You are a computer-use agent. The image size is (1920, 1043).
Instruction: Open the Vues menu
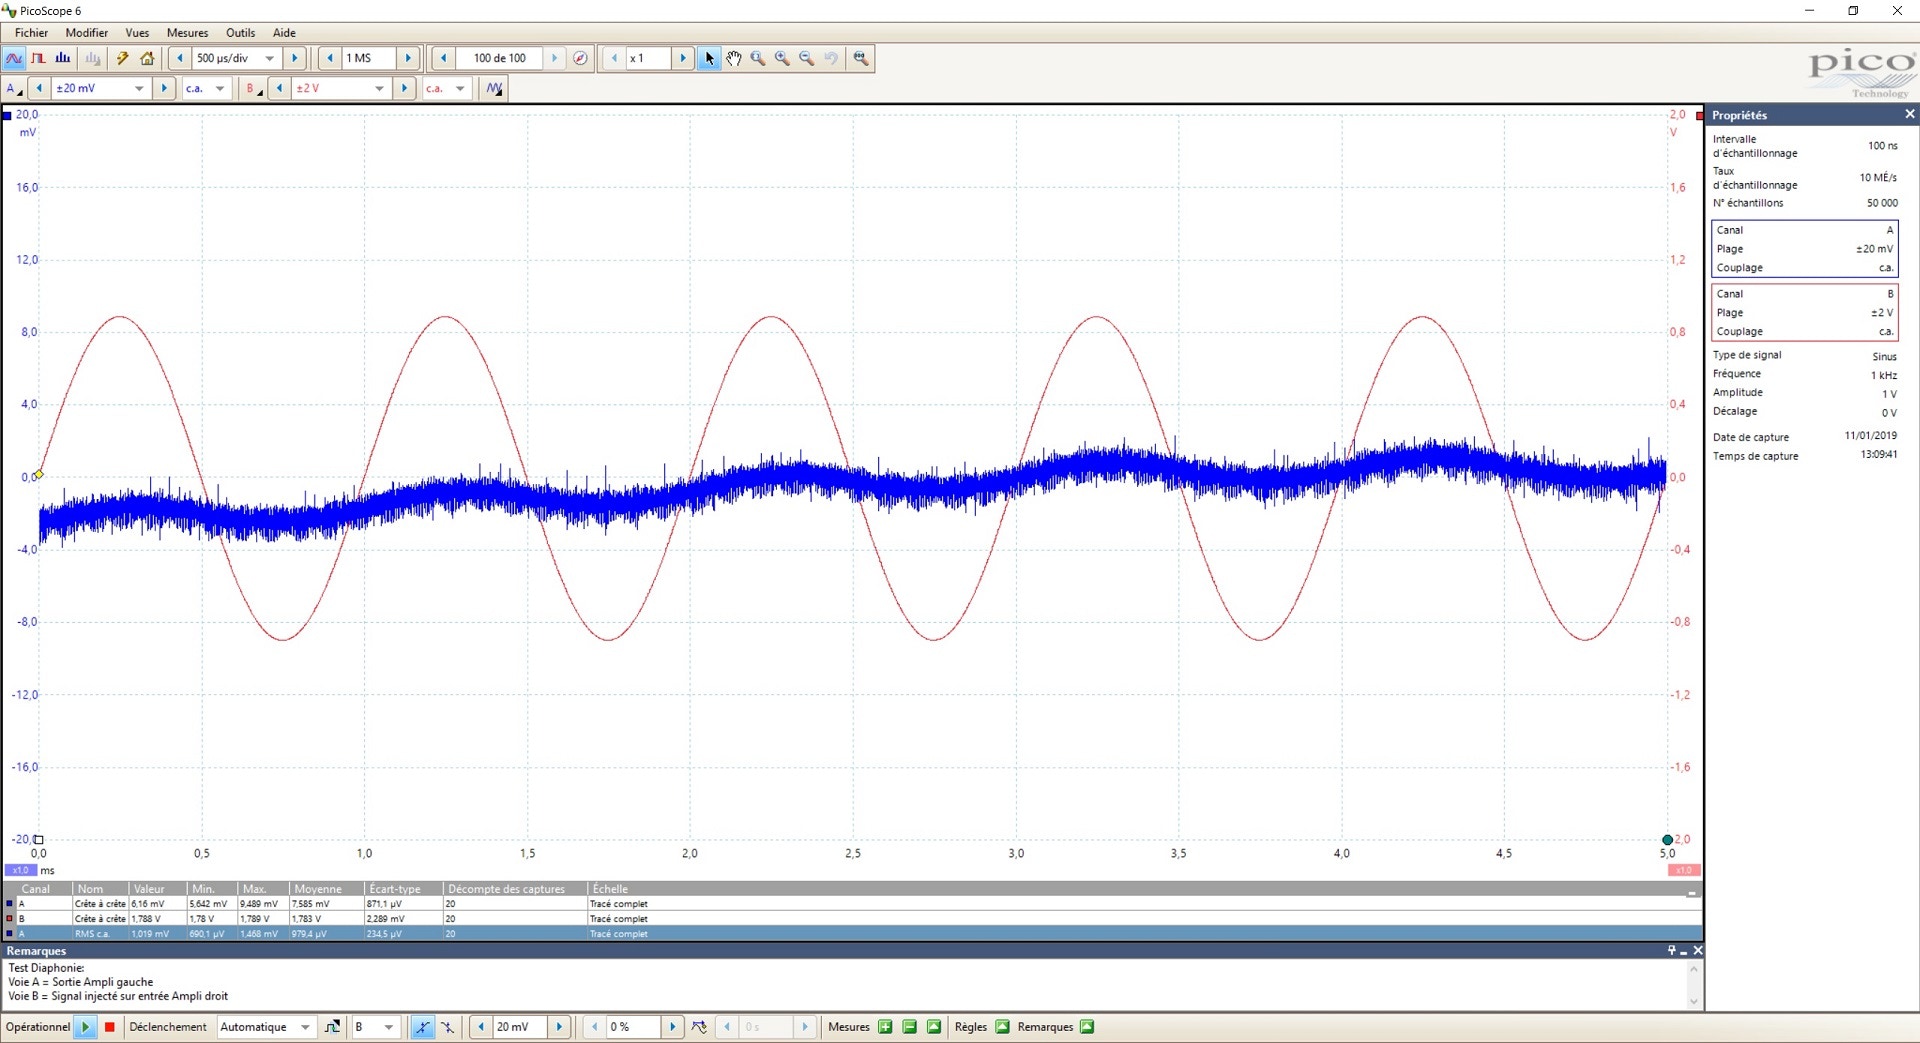pos(137,32)
